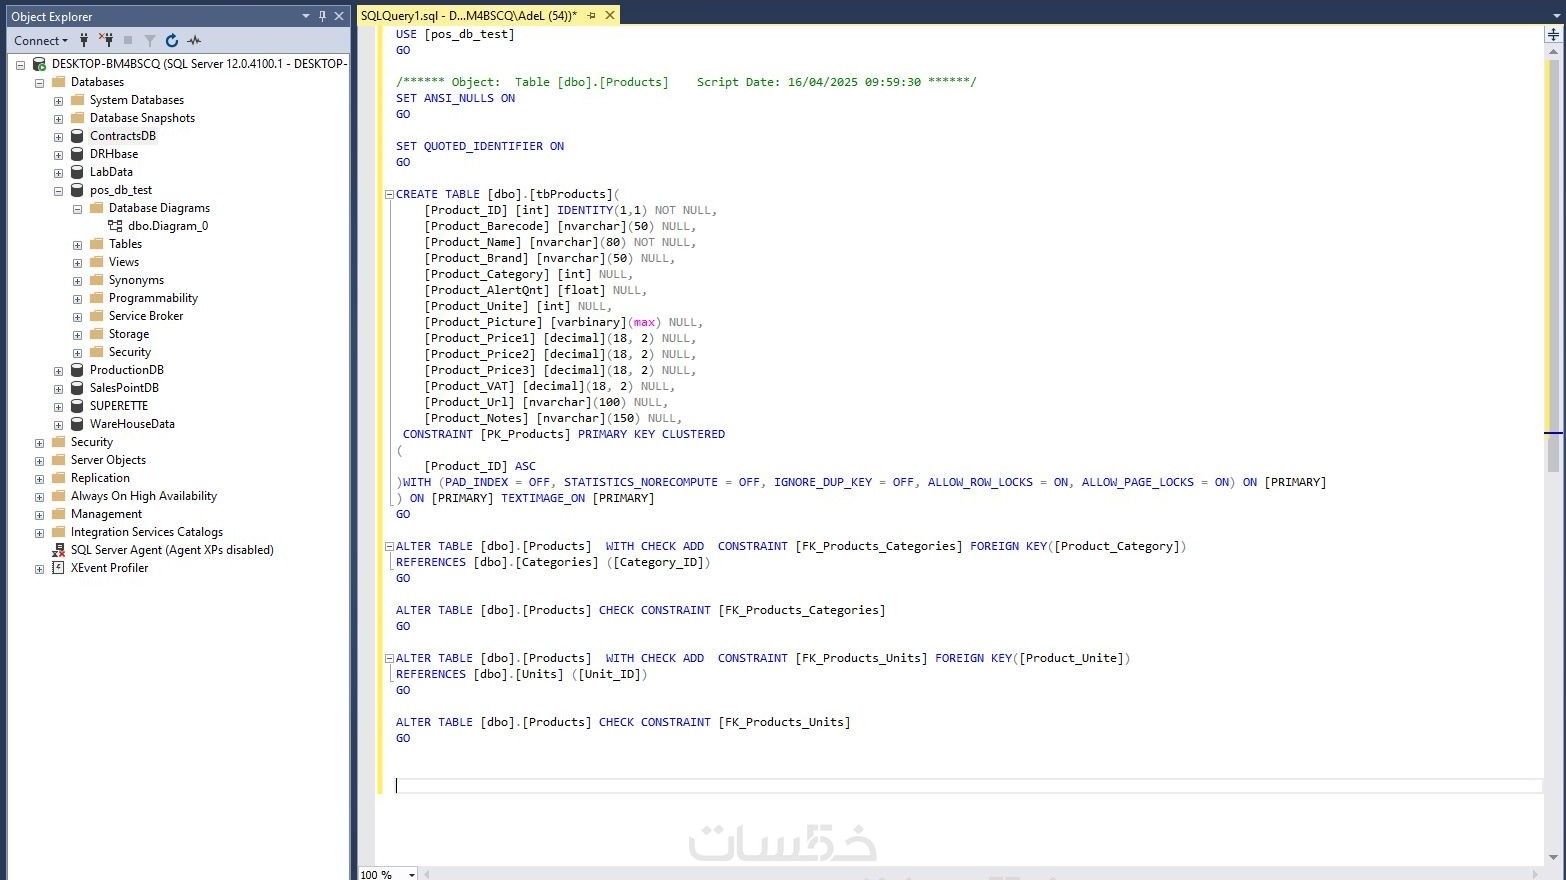The width and height of the screenshot is (1566, 880).
Task: Select the Database Snapshots folder
Action: pos(142,118)
